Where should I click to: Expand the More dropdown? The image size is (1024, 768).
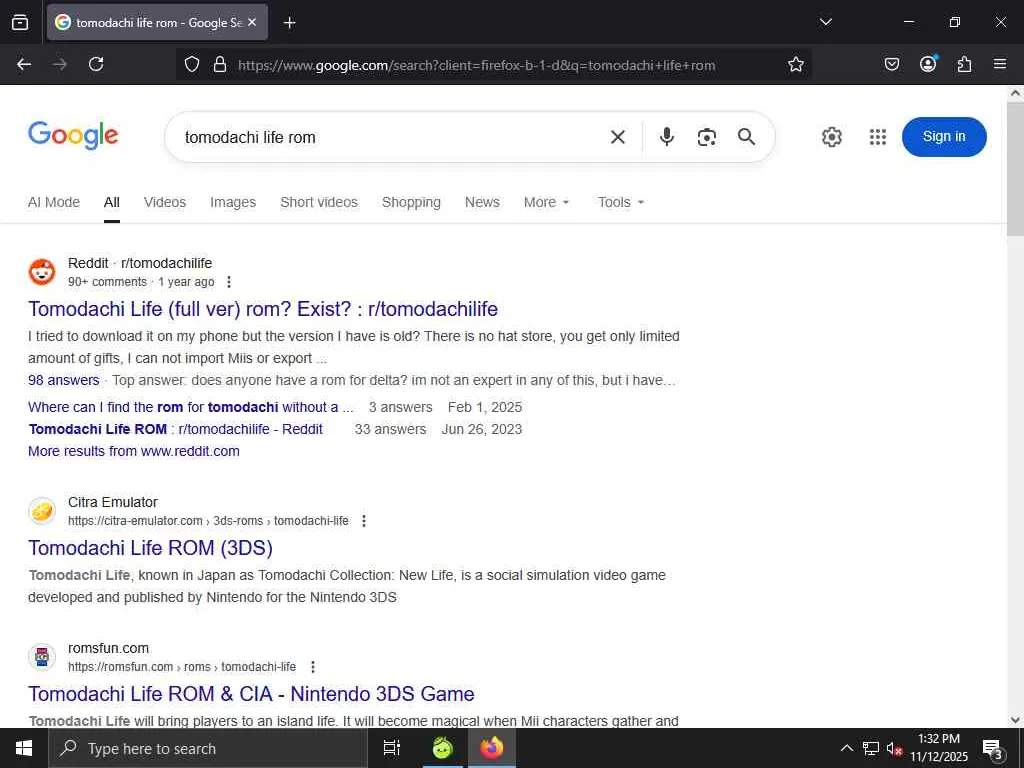point(547,202)
